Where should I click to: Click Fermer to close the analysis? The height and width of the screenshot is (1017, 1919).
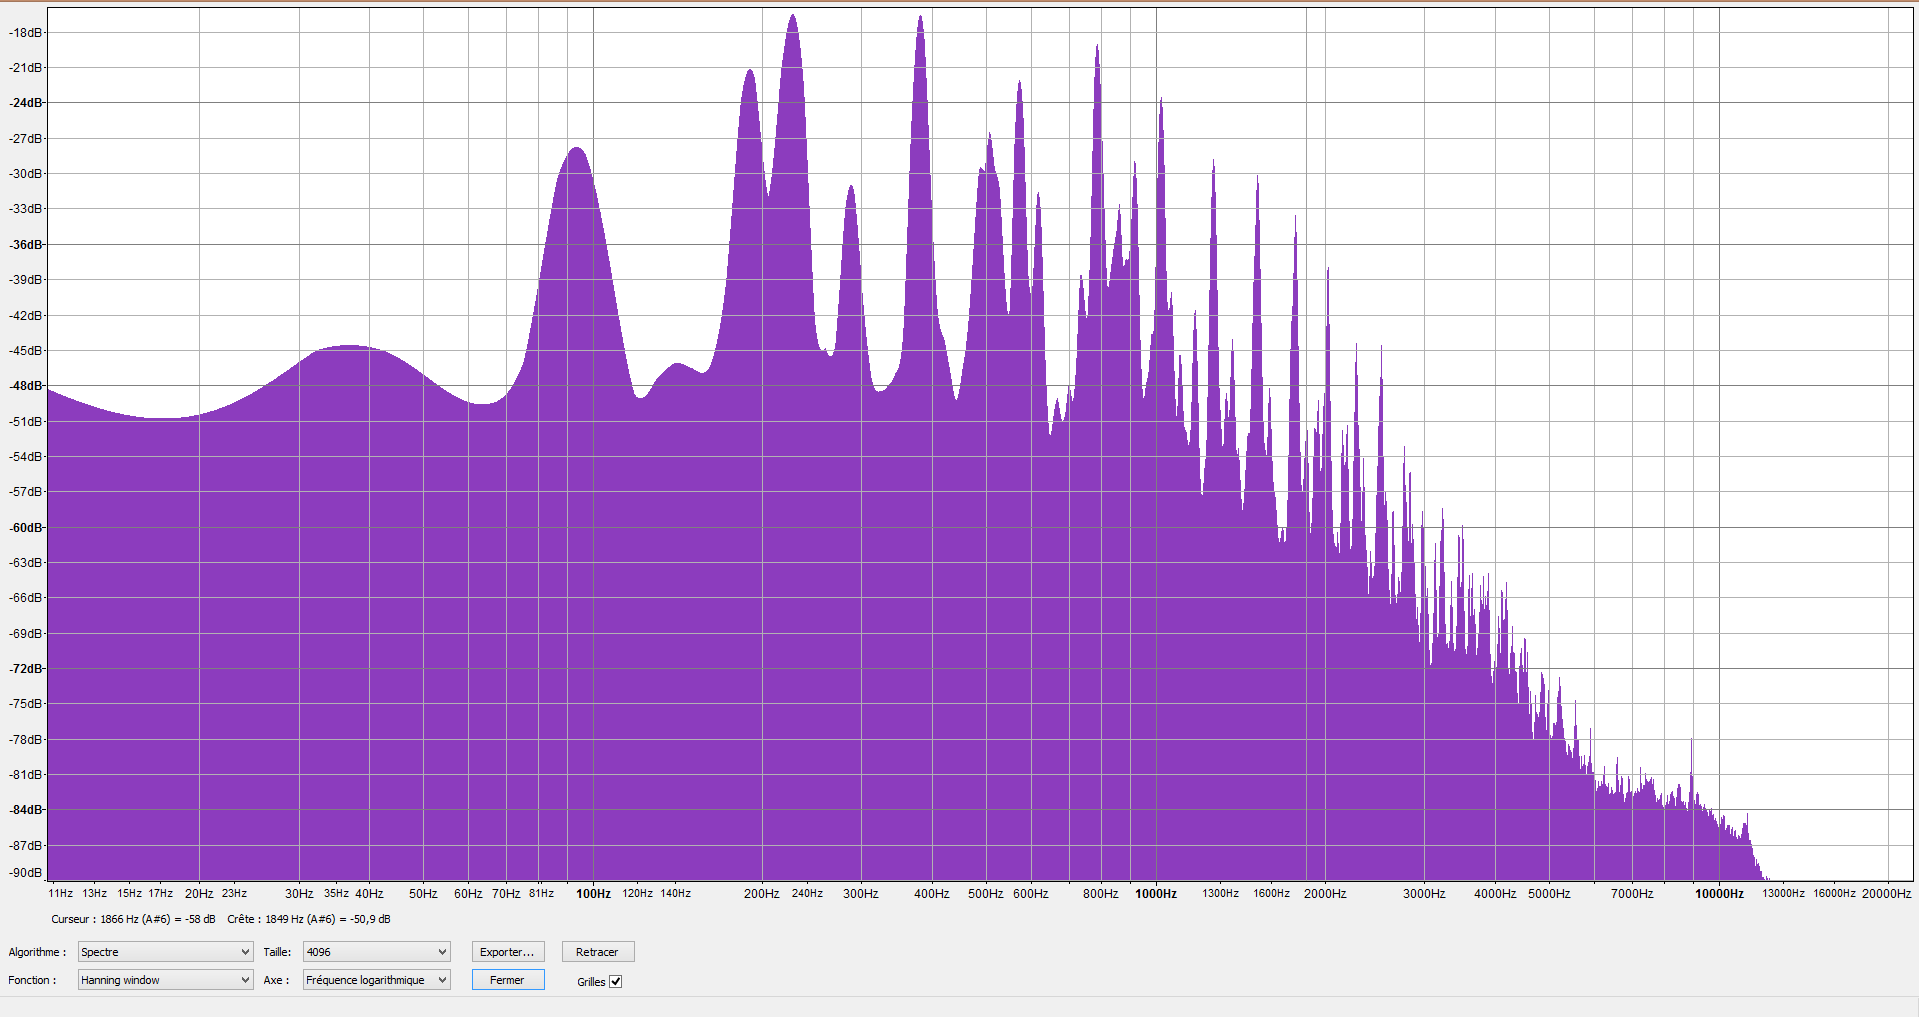coord(507,980)
